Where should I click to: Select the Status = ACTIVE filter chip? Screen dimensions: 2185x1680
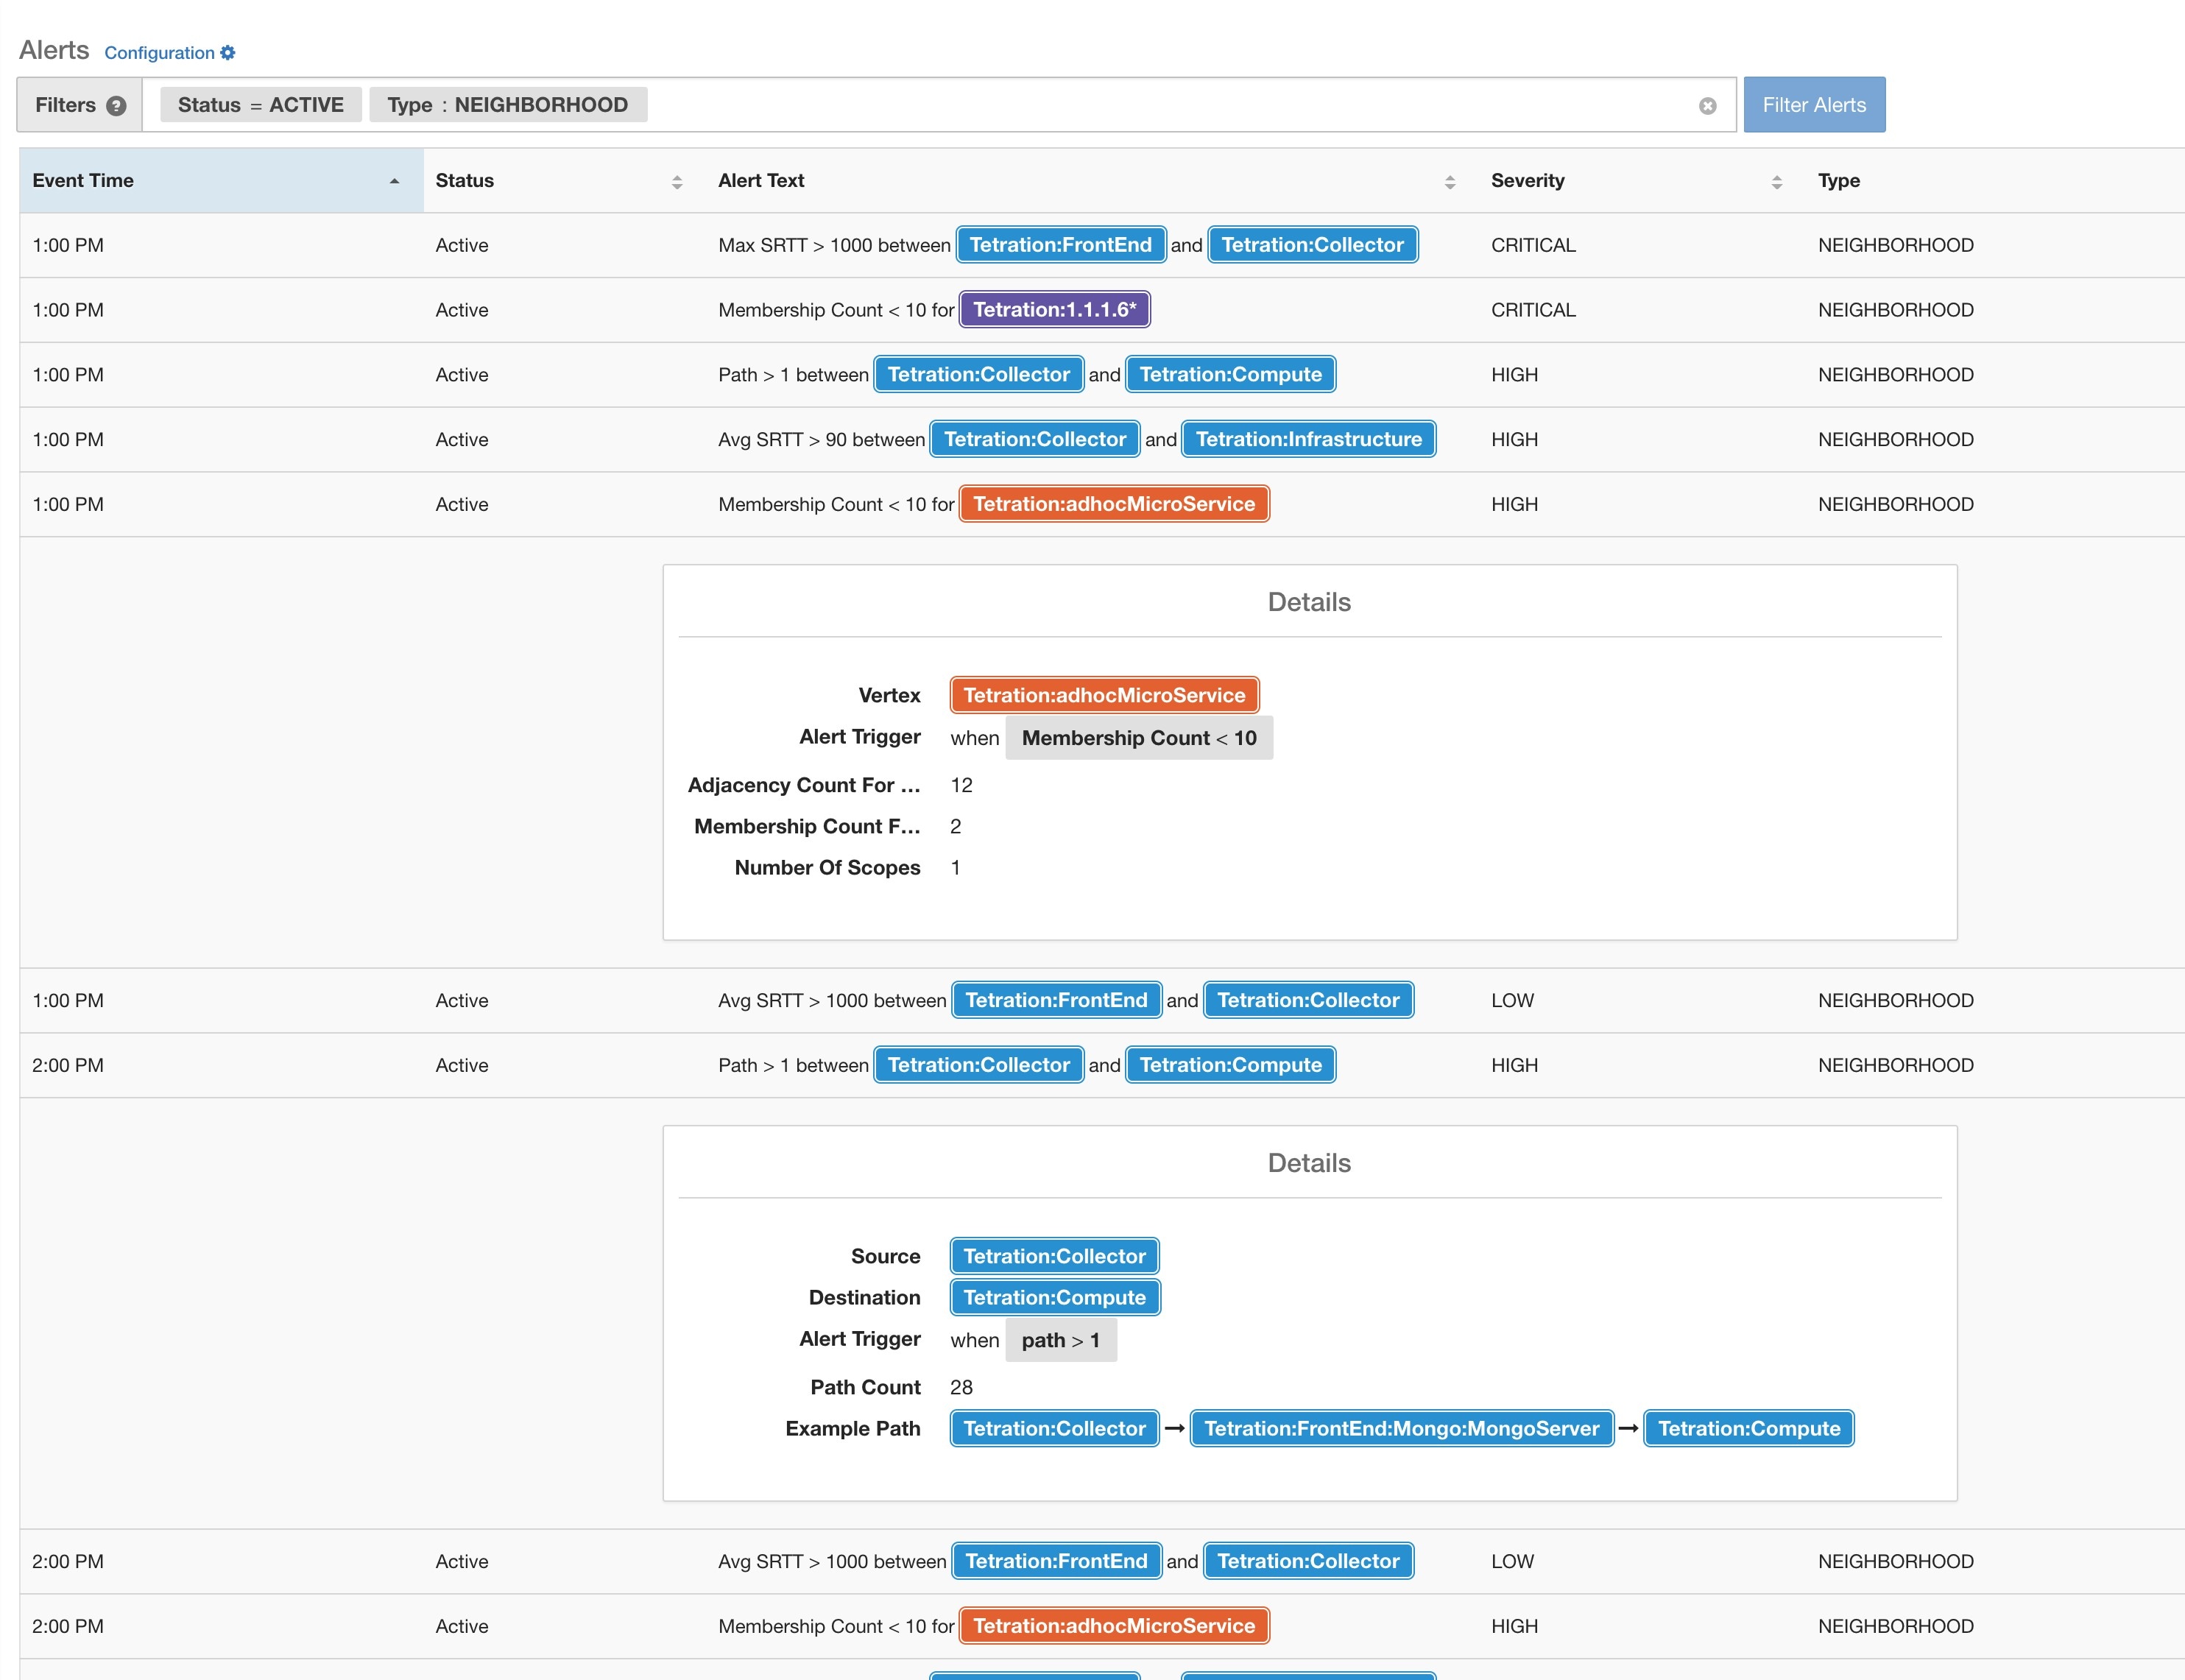pos(260,105)
